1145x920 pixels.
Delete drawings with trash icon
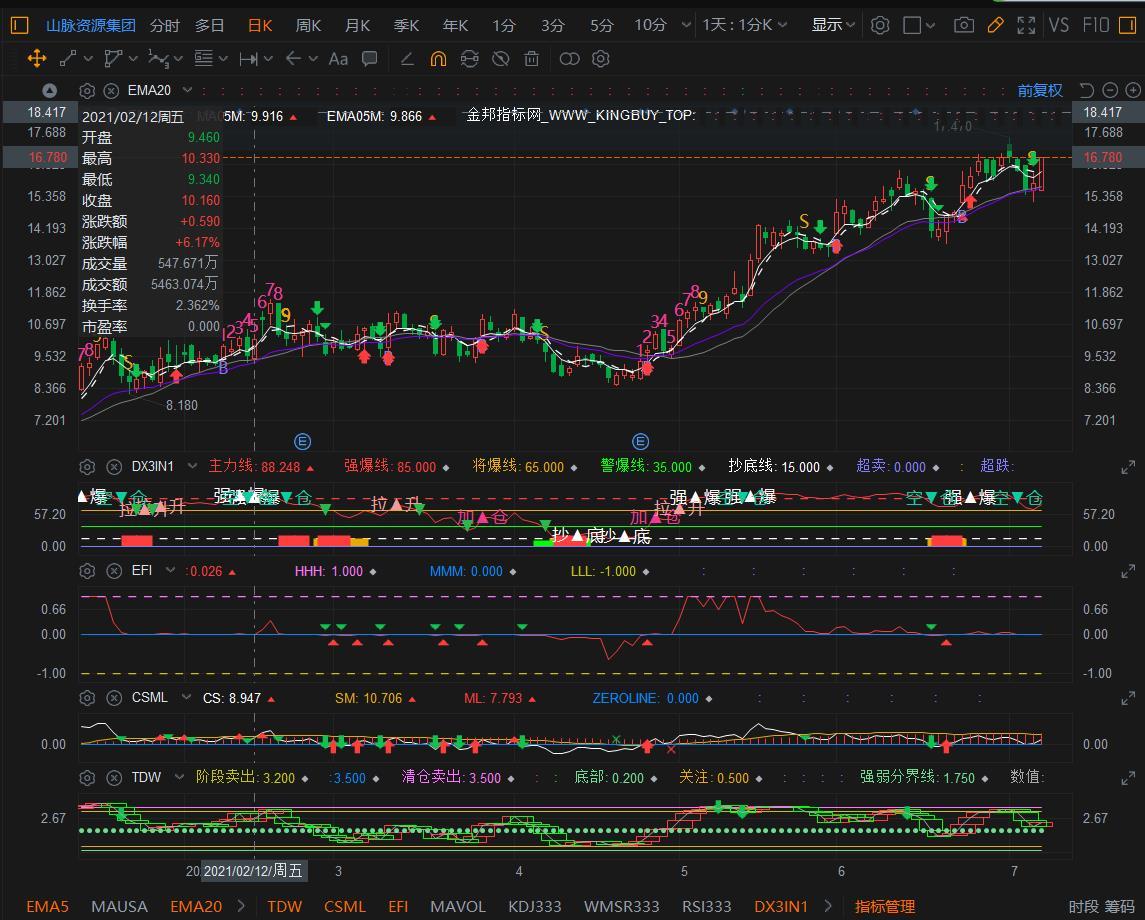tap(532, 58)
